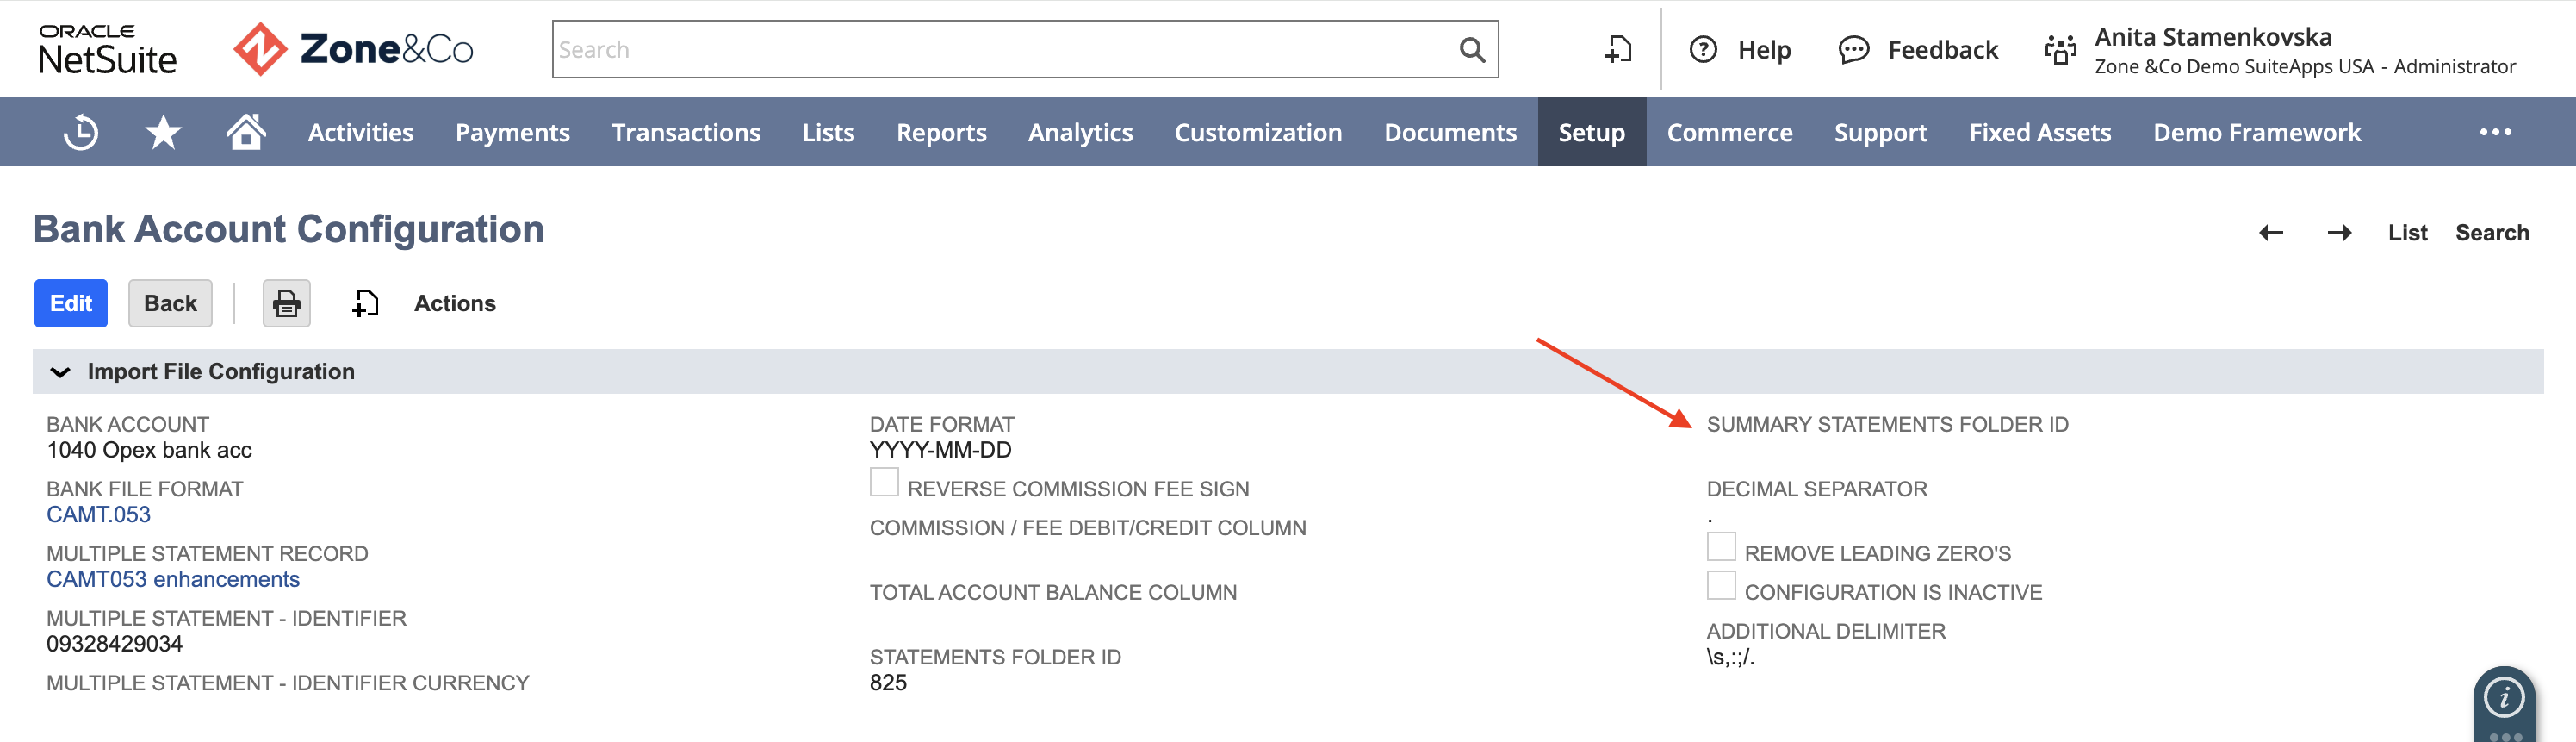Open the role switcher icon

click(2061, 50)
